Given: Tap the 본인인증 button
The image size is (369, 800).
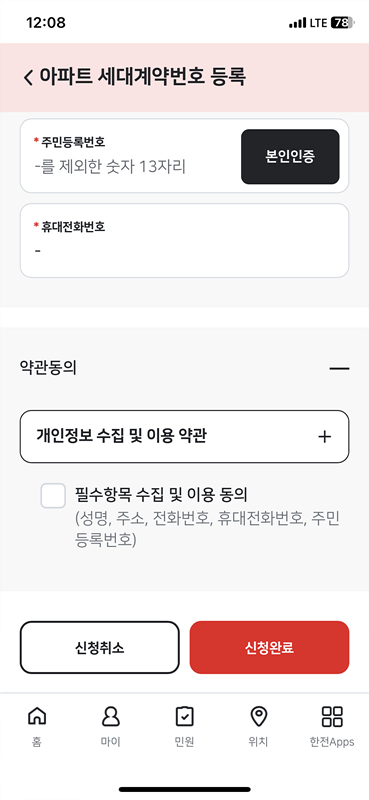Looking at the screenshot, I should (290, 157).
